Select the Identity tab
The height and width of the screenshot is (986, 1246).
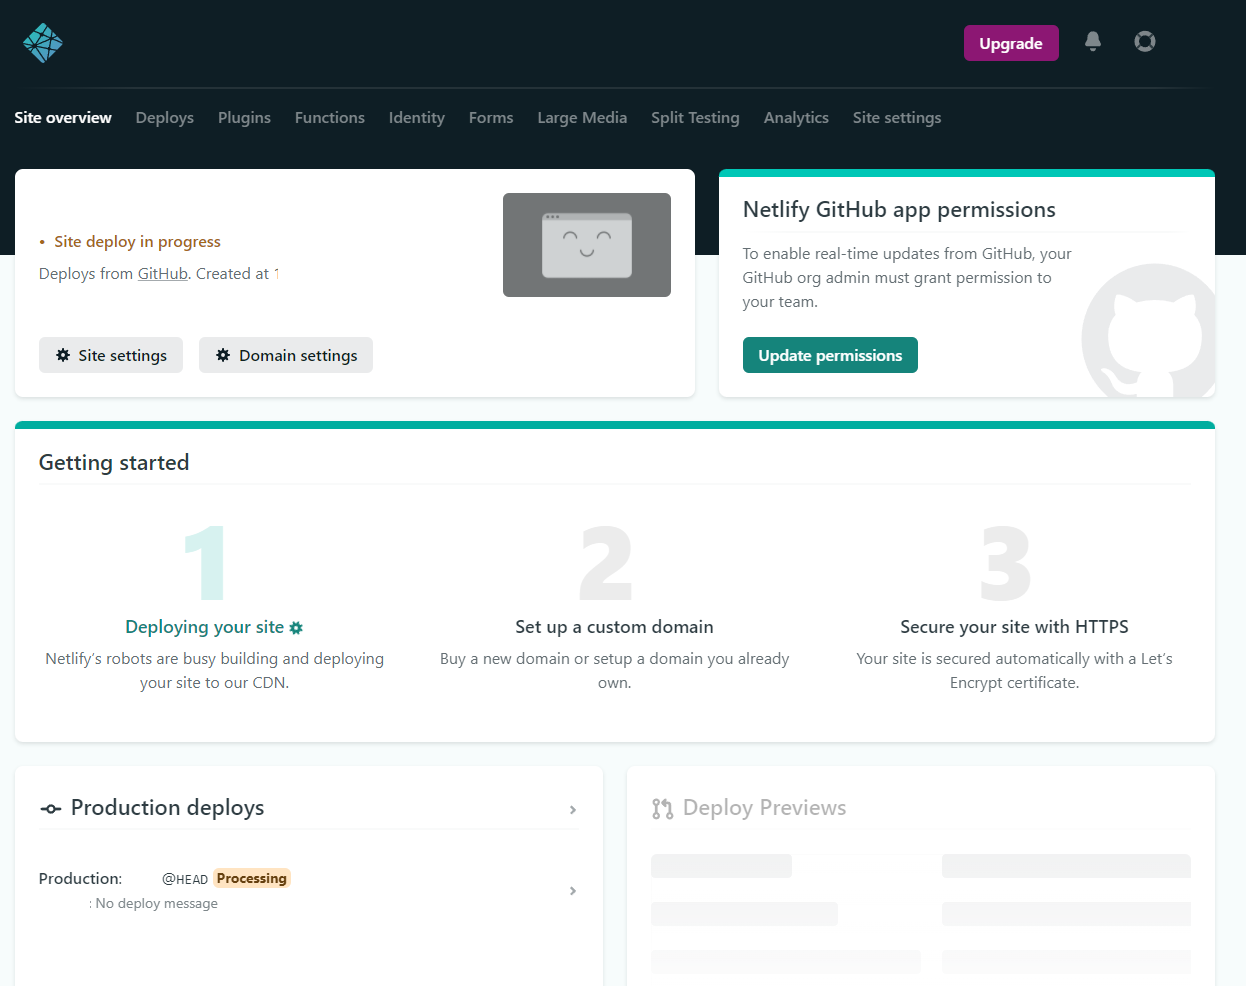point(417,118)
